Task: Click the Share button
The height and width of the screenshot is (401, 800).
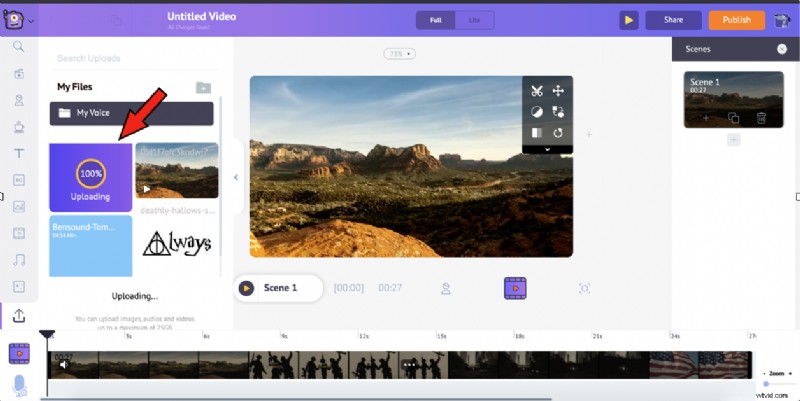Action: pos(673,20)
